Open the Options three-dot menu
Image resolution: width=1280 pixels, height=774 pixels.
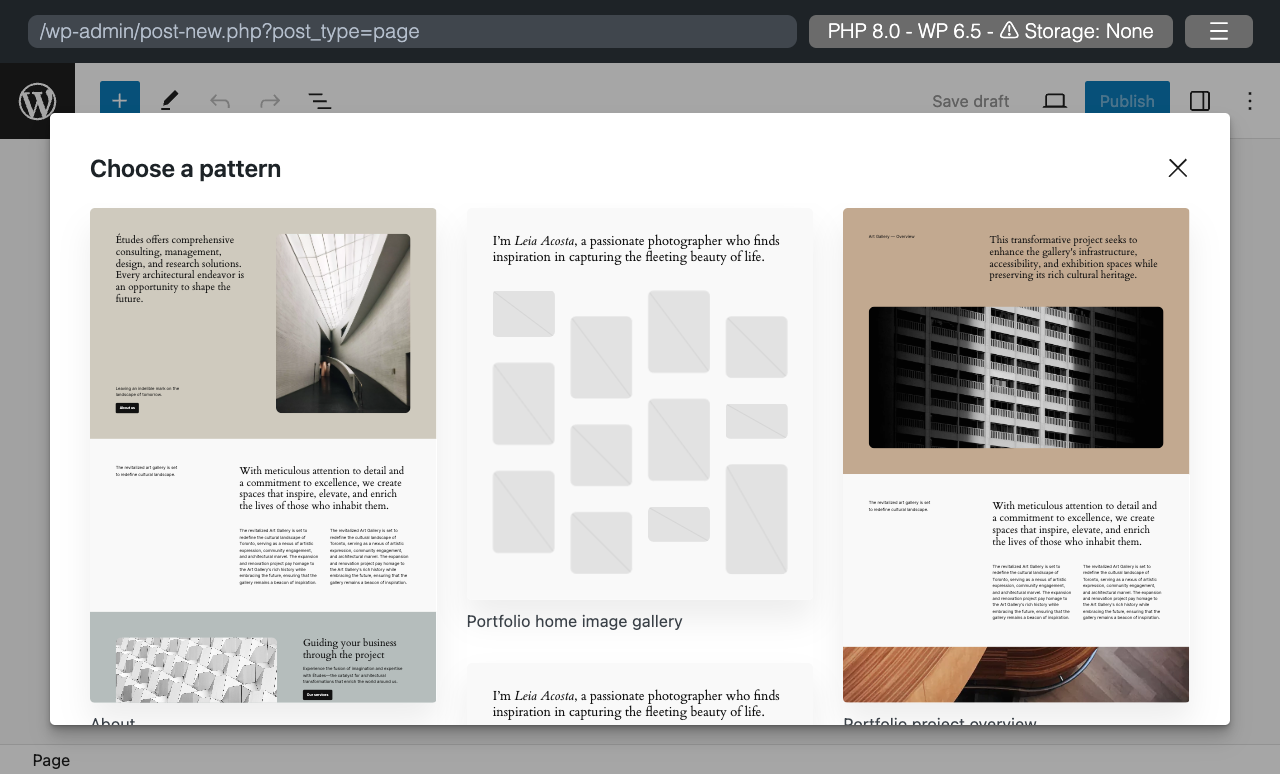(x=1250, y=101)
